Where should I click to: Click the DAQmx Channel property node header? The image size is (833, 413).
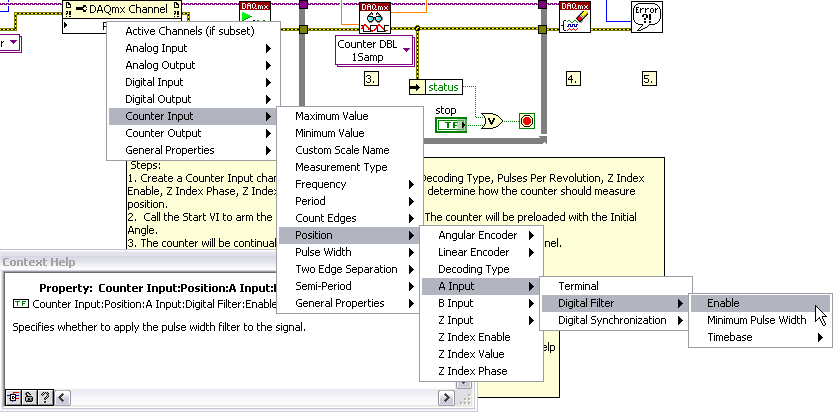[122, 9]
